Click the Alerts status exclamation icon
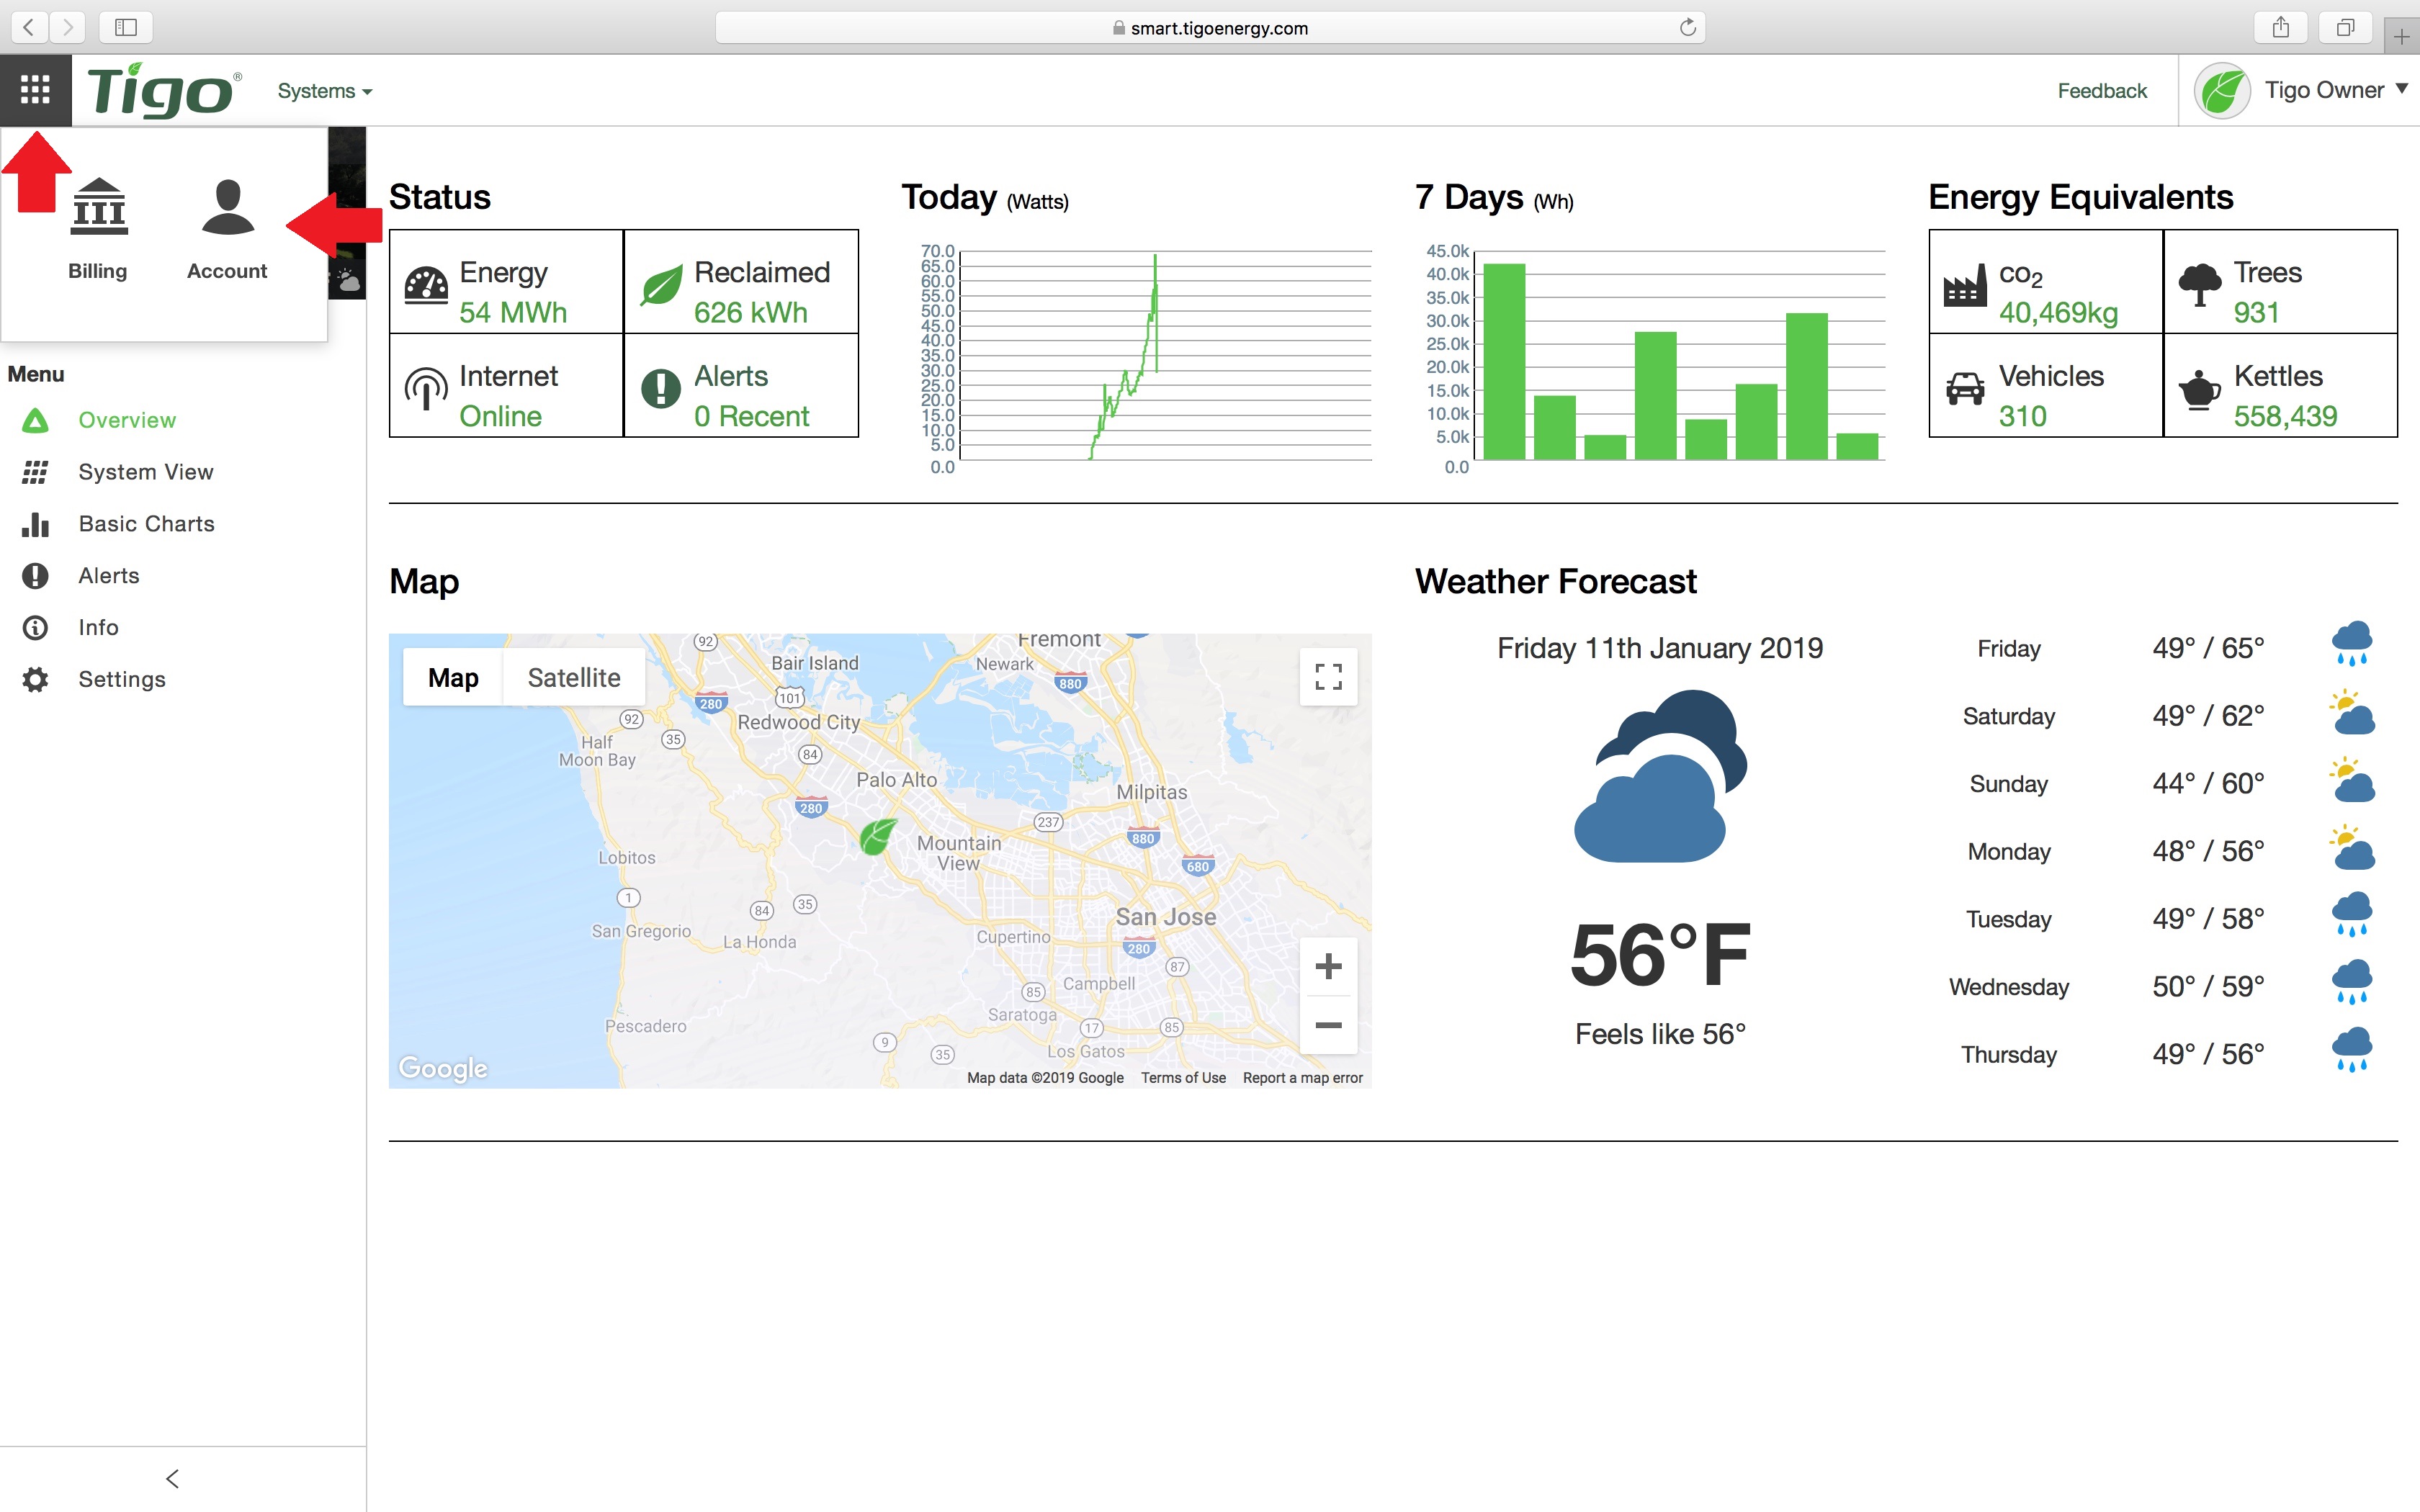Screen dimensions: 2420x1512 point(661,388)
